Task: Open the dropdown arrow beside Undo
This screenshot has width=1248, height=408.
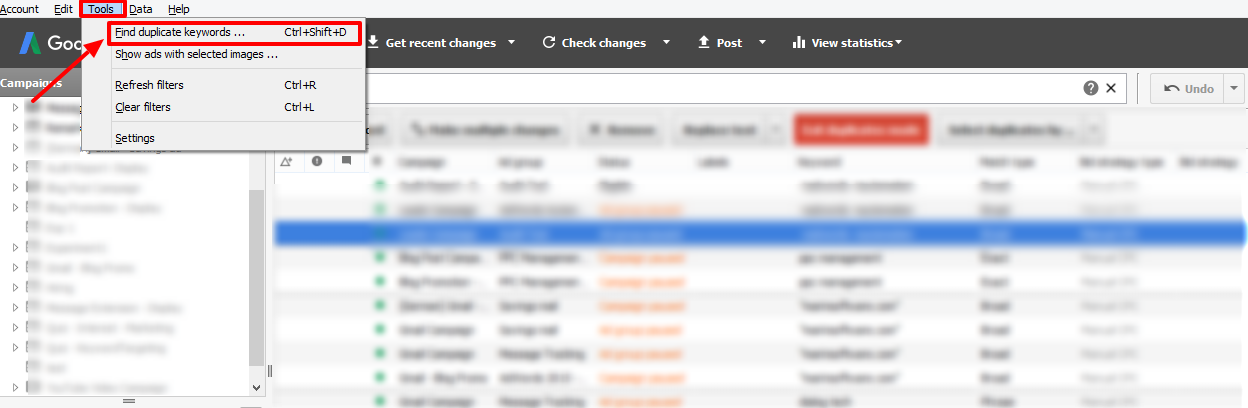Action: (x=1235, y=88)
